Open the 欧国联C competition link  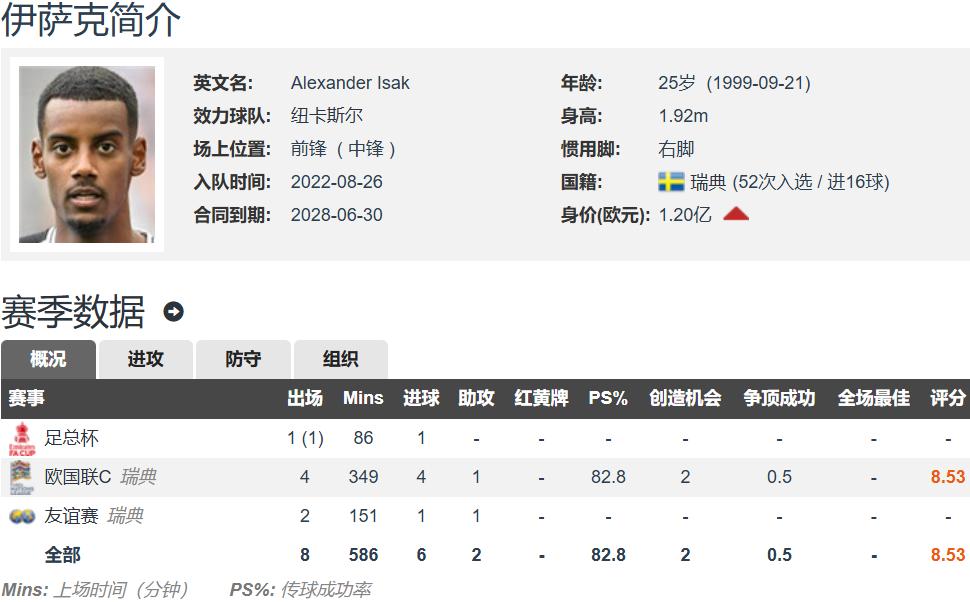(78, 477)
